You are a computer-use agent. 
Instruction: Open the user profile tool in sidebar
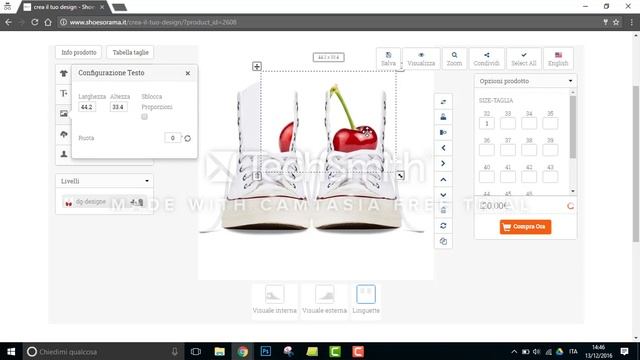click(64, 154)
